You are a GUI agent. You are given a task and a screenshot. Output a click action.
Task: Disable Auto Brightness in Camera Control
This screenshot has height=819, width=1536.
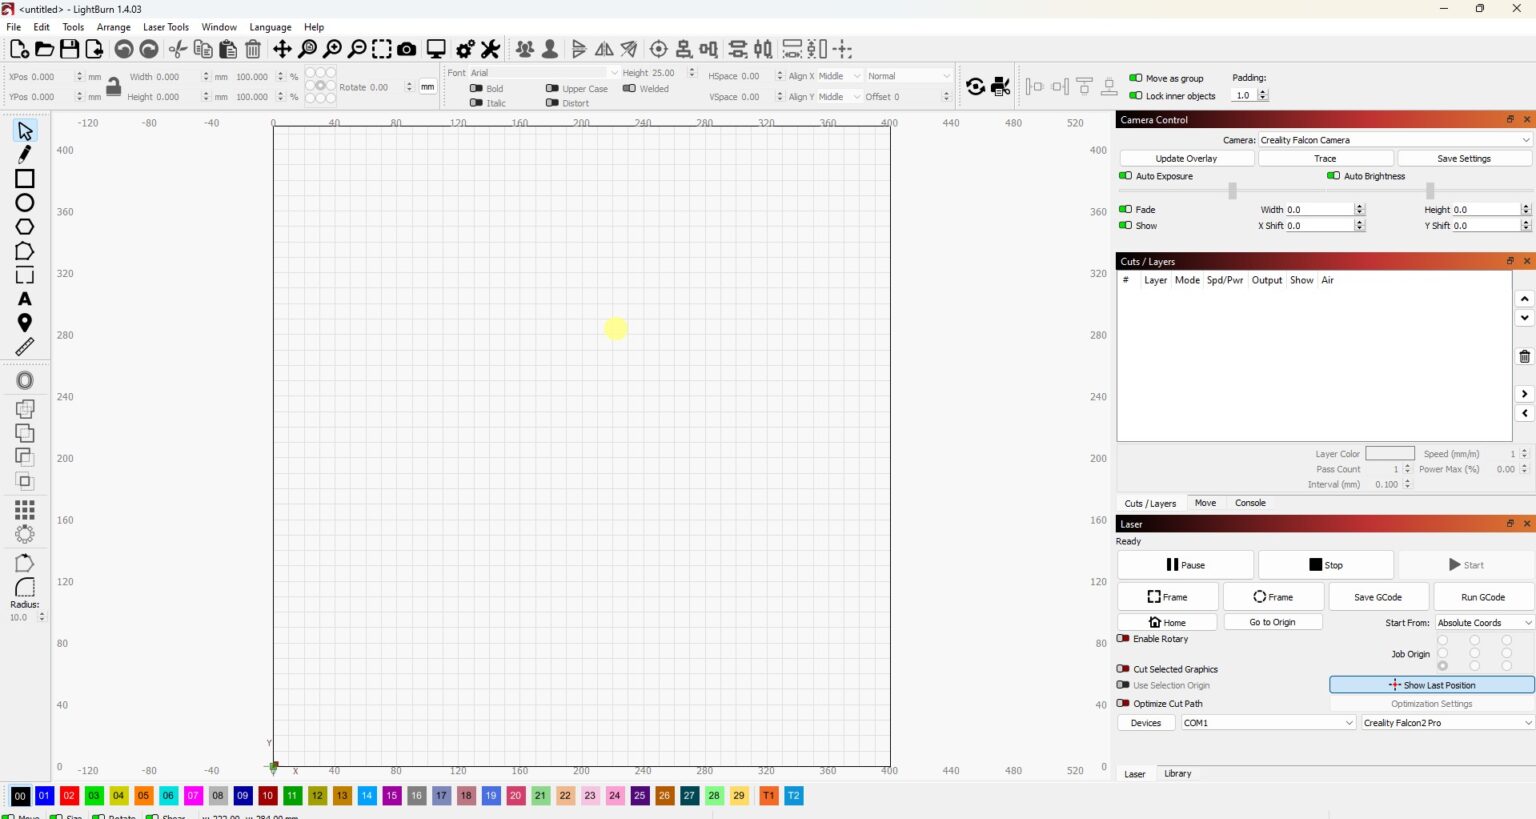coord(1334,176)
